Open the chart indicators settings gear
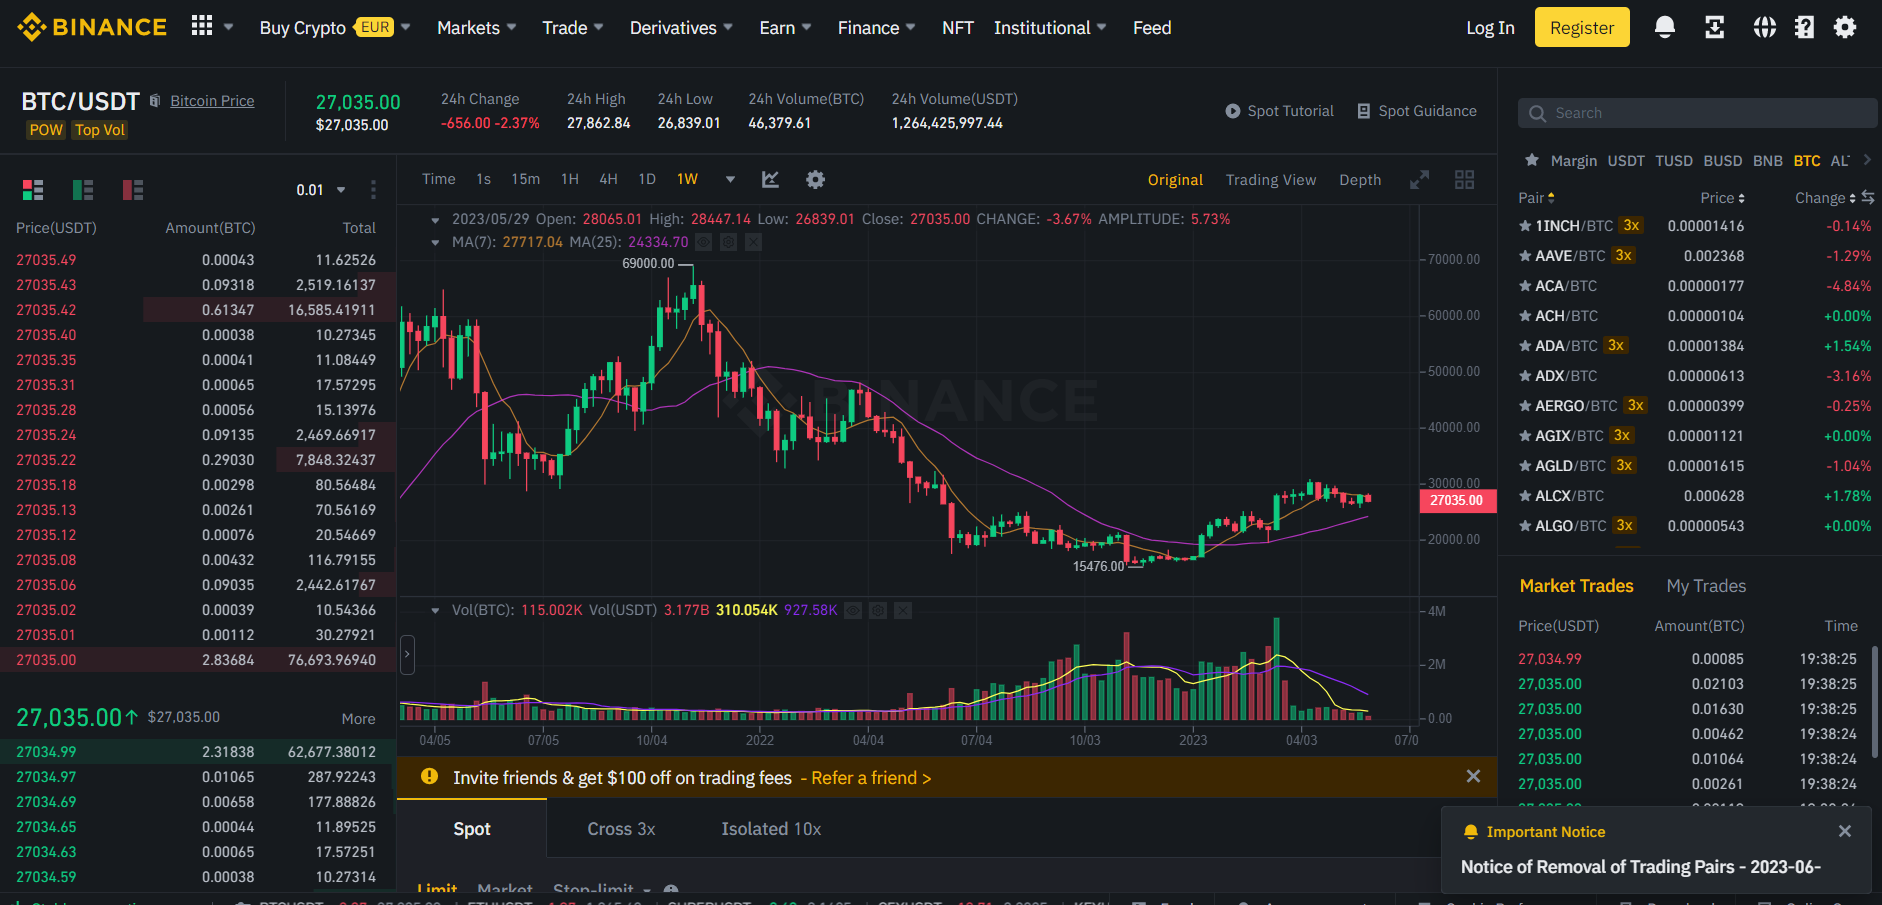This screenshot has height=905, width=1882. click(x=815, y=179)
